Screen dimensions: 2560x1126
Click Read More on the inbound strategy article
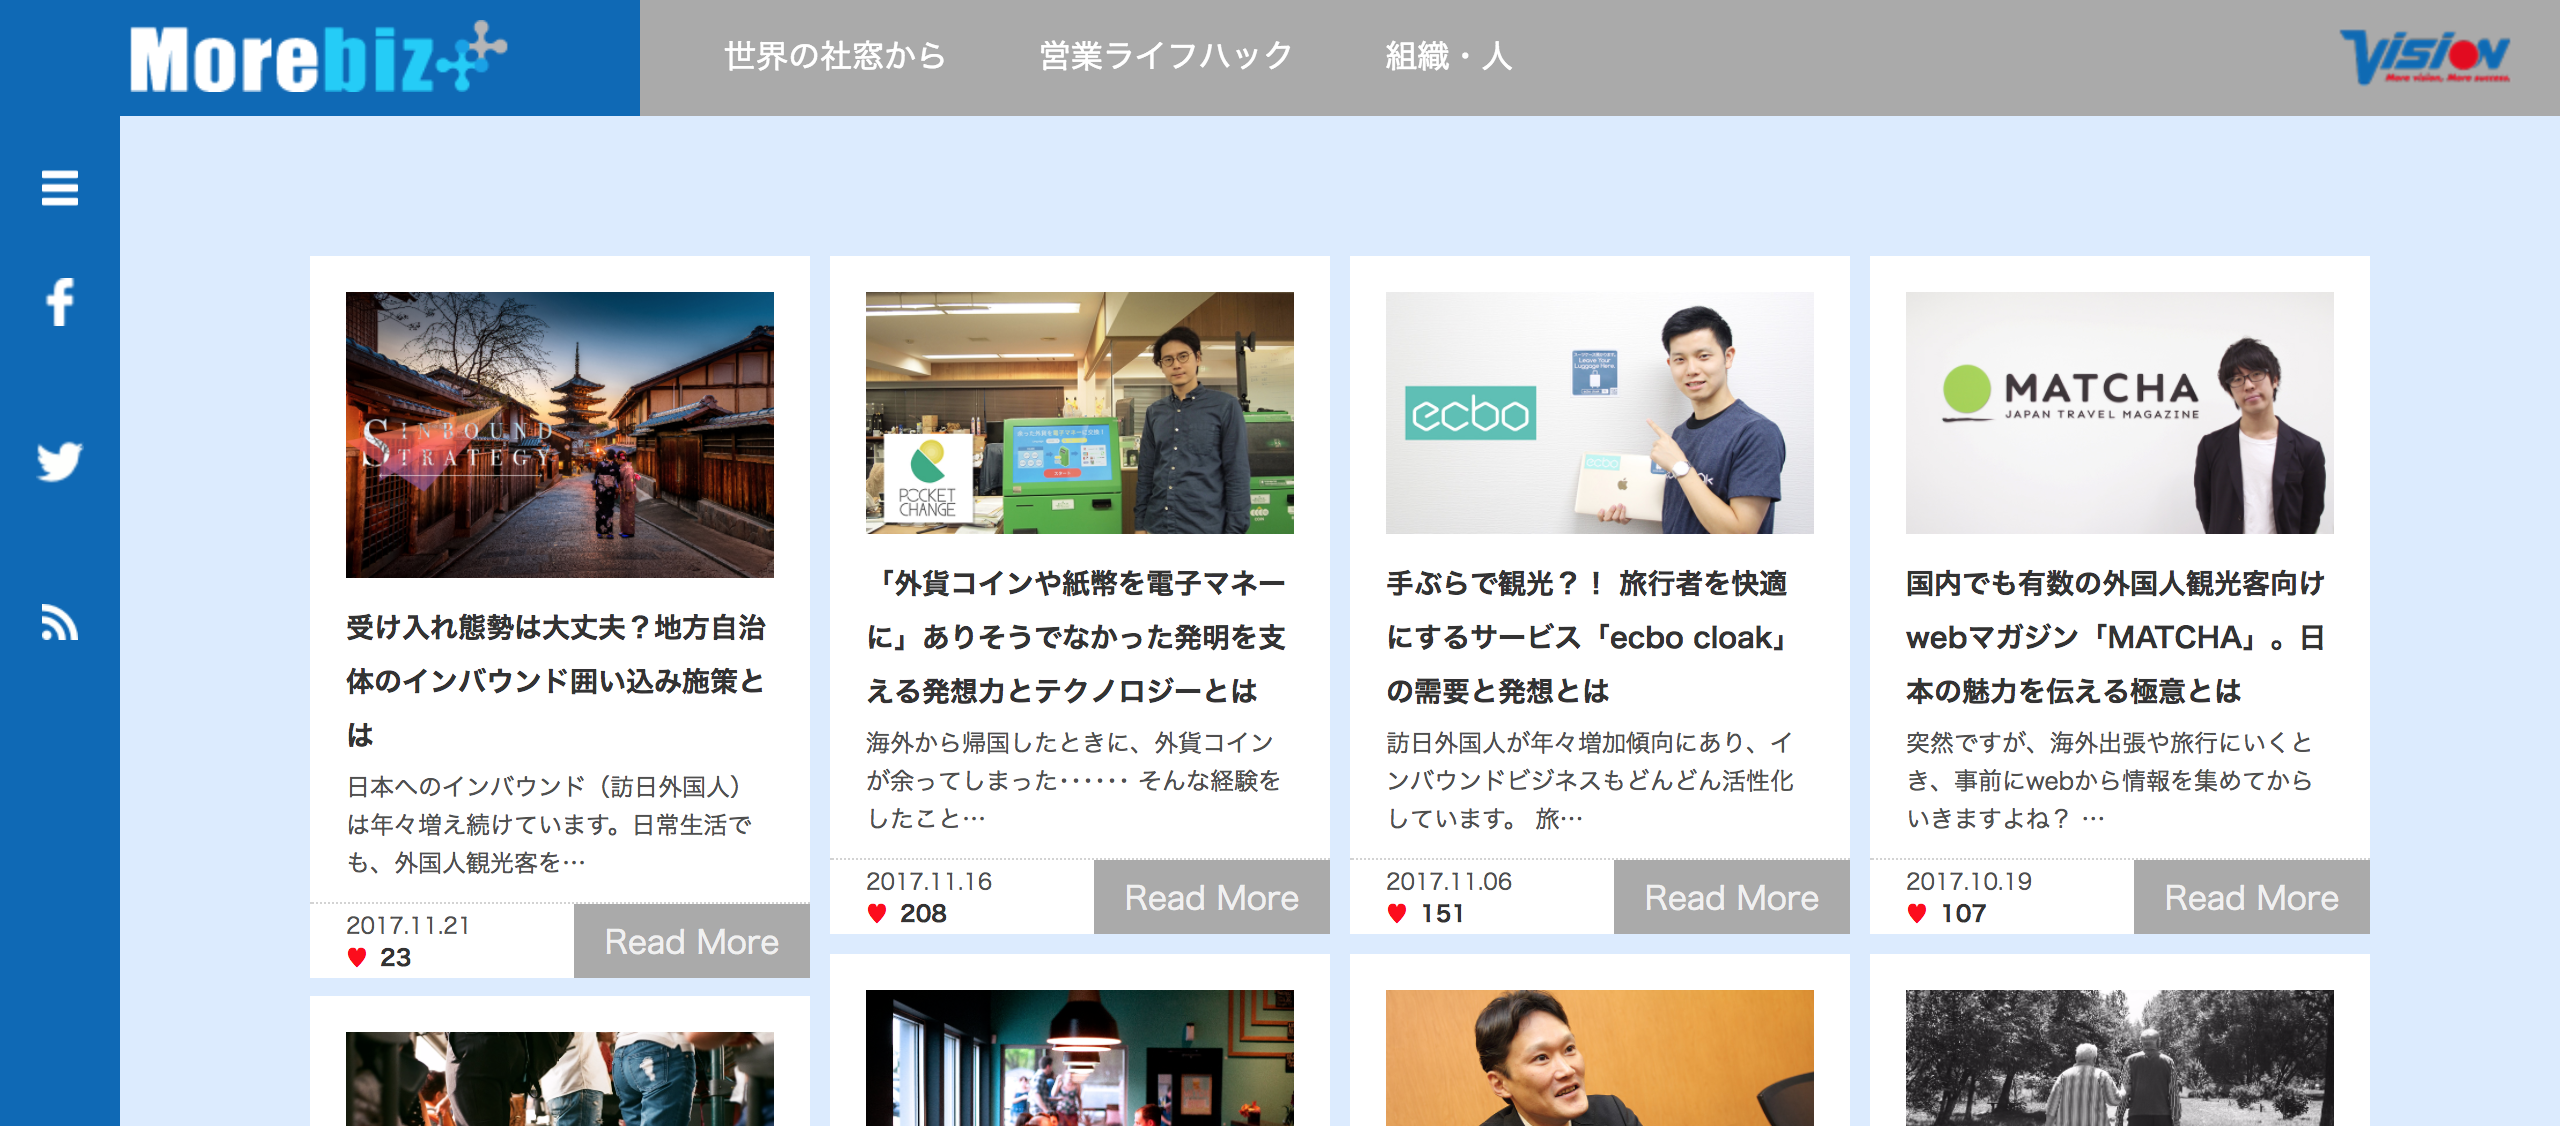coord(692,940)
